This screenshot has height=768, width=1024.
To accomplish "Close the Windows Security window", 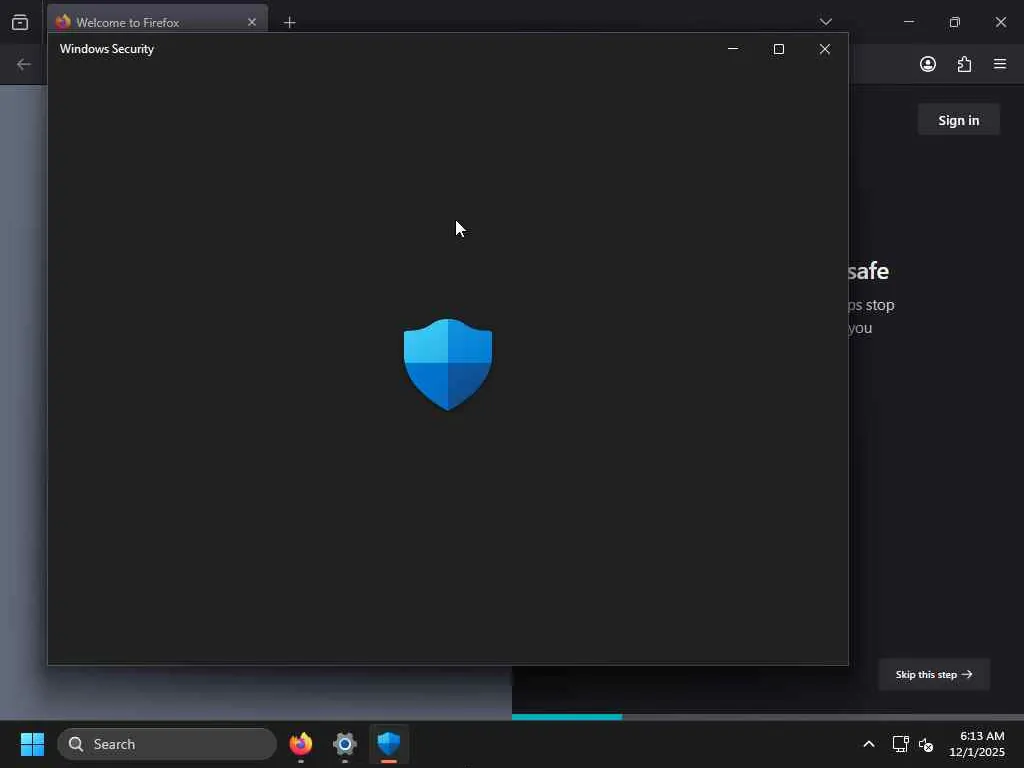I will tap(825, 49).
